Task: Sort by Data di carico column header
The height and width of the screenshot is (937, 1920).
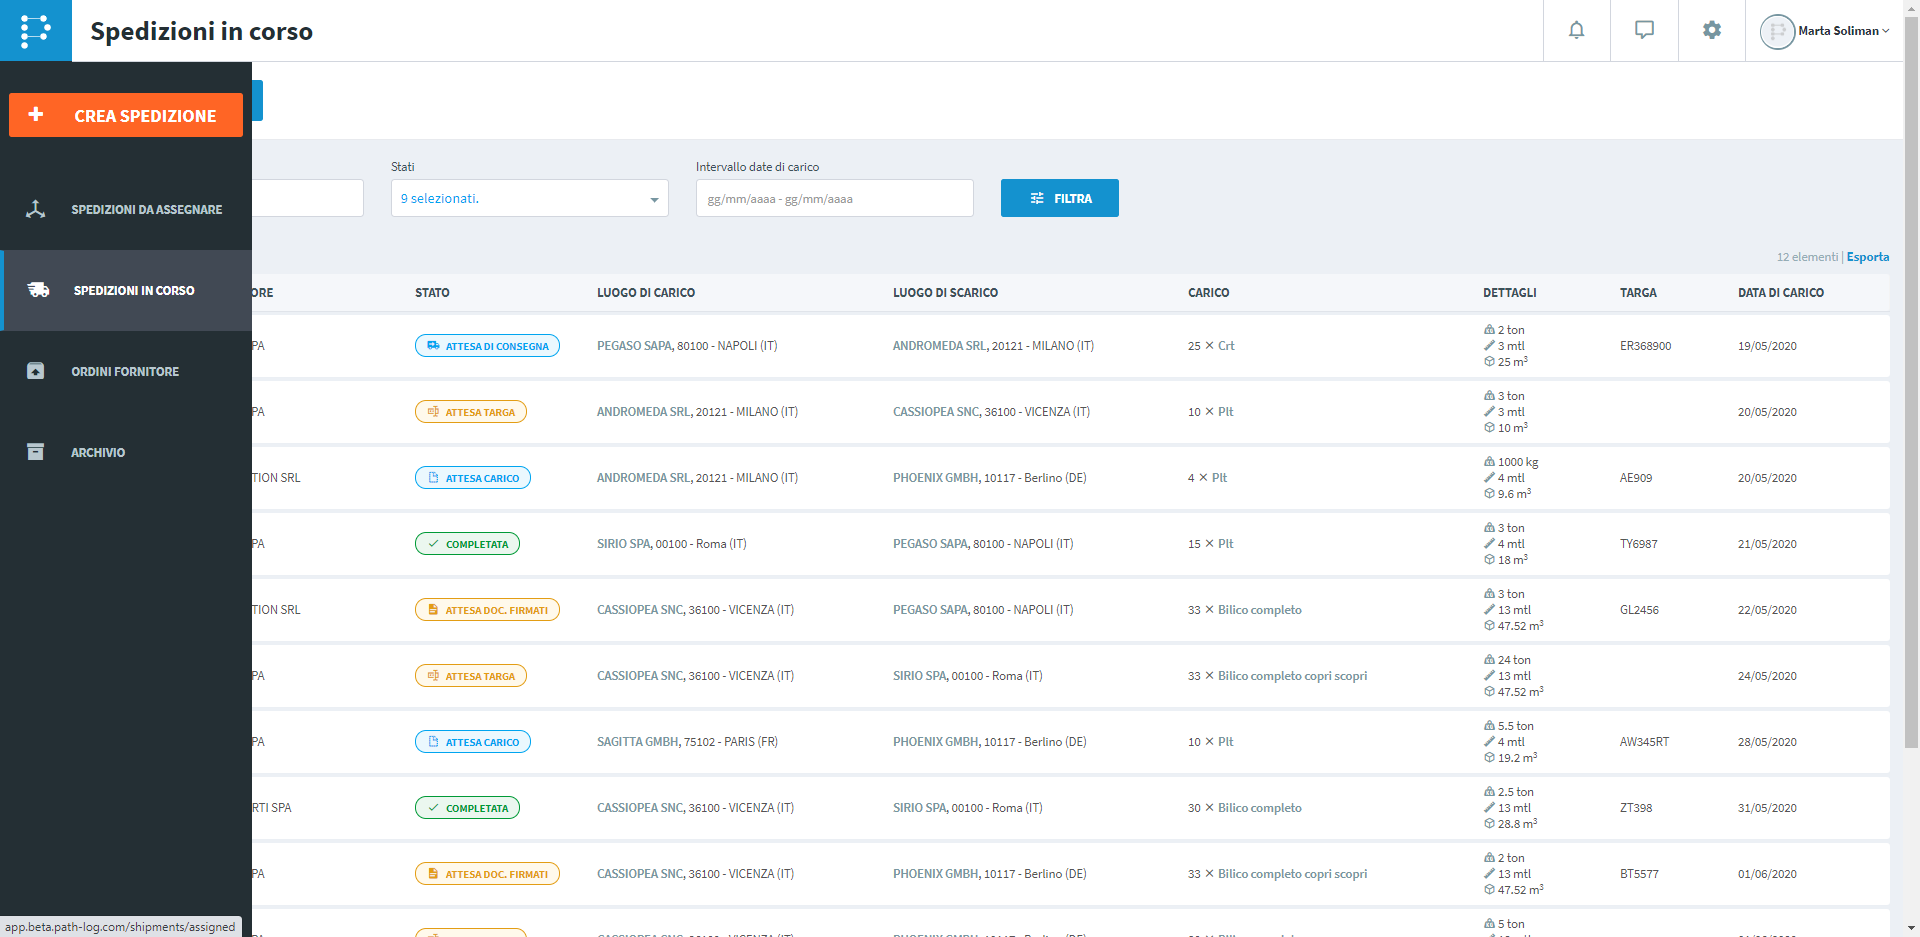Action: pyautogui.click(x=1780, y=293)
